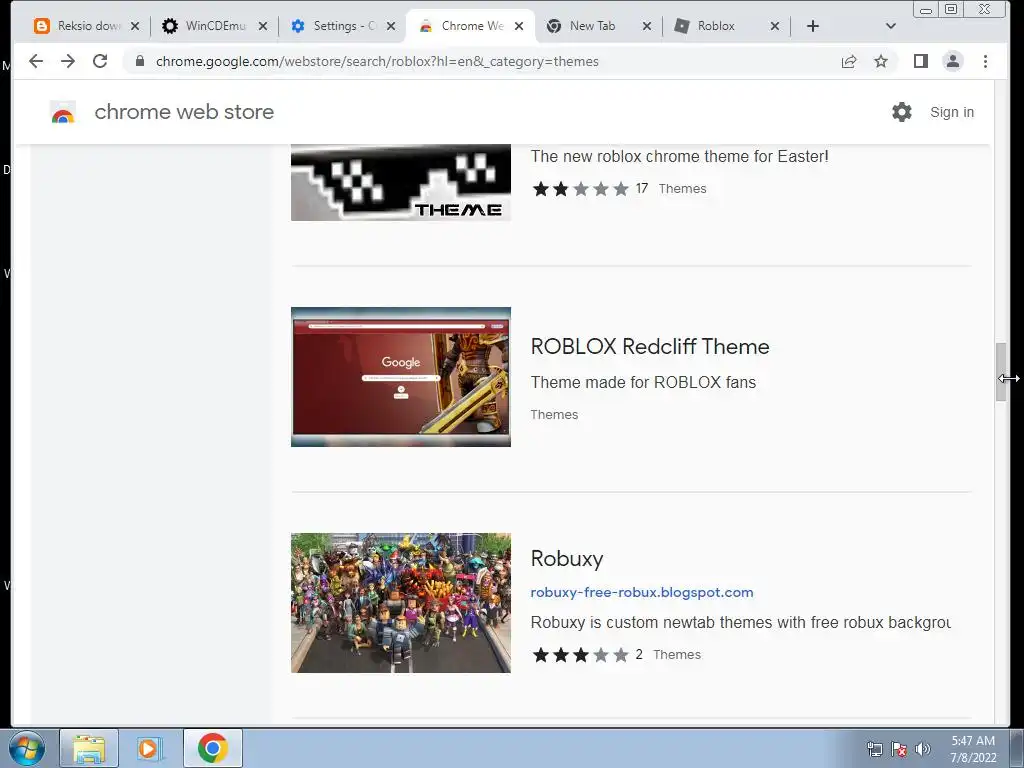
Task: Close the Reksio download tab
Action: (x=135, y=26)
